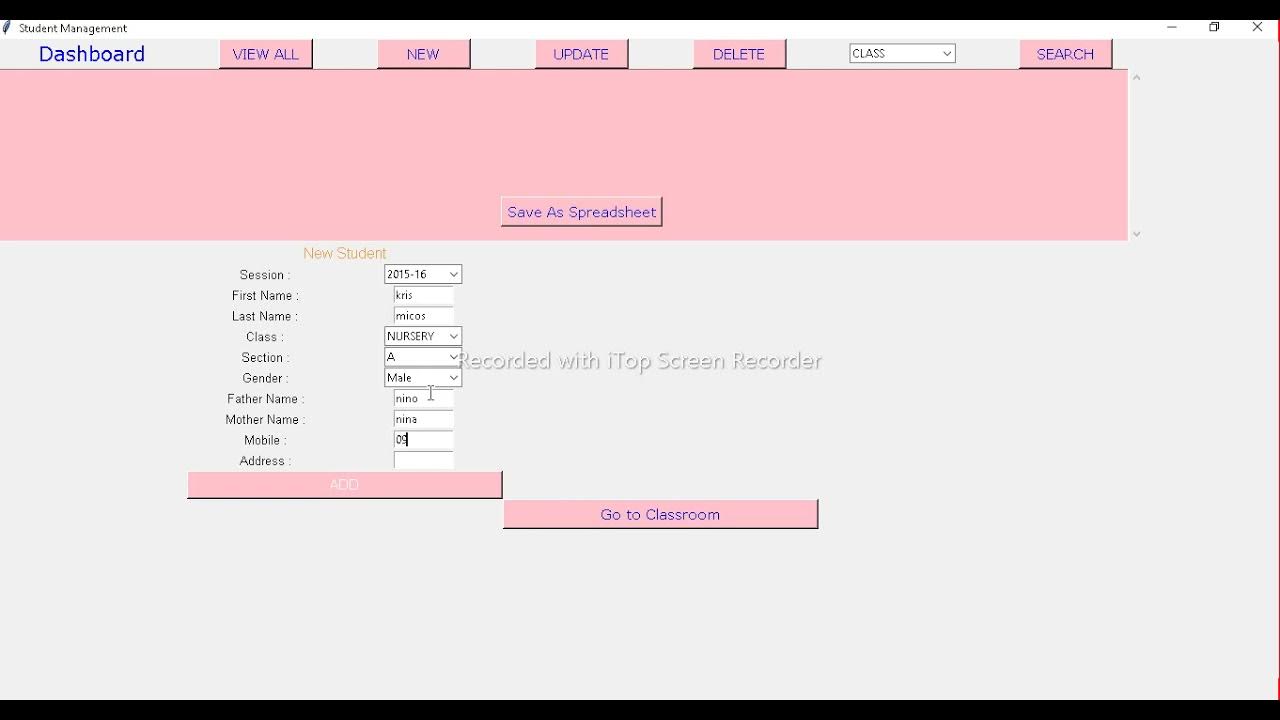Image resolution: width=1280 pixels, height=720 pixels.
Task: Click the Dashboard heading
Action: pyautogui.click(x=92, y=54)
